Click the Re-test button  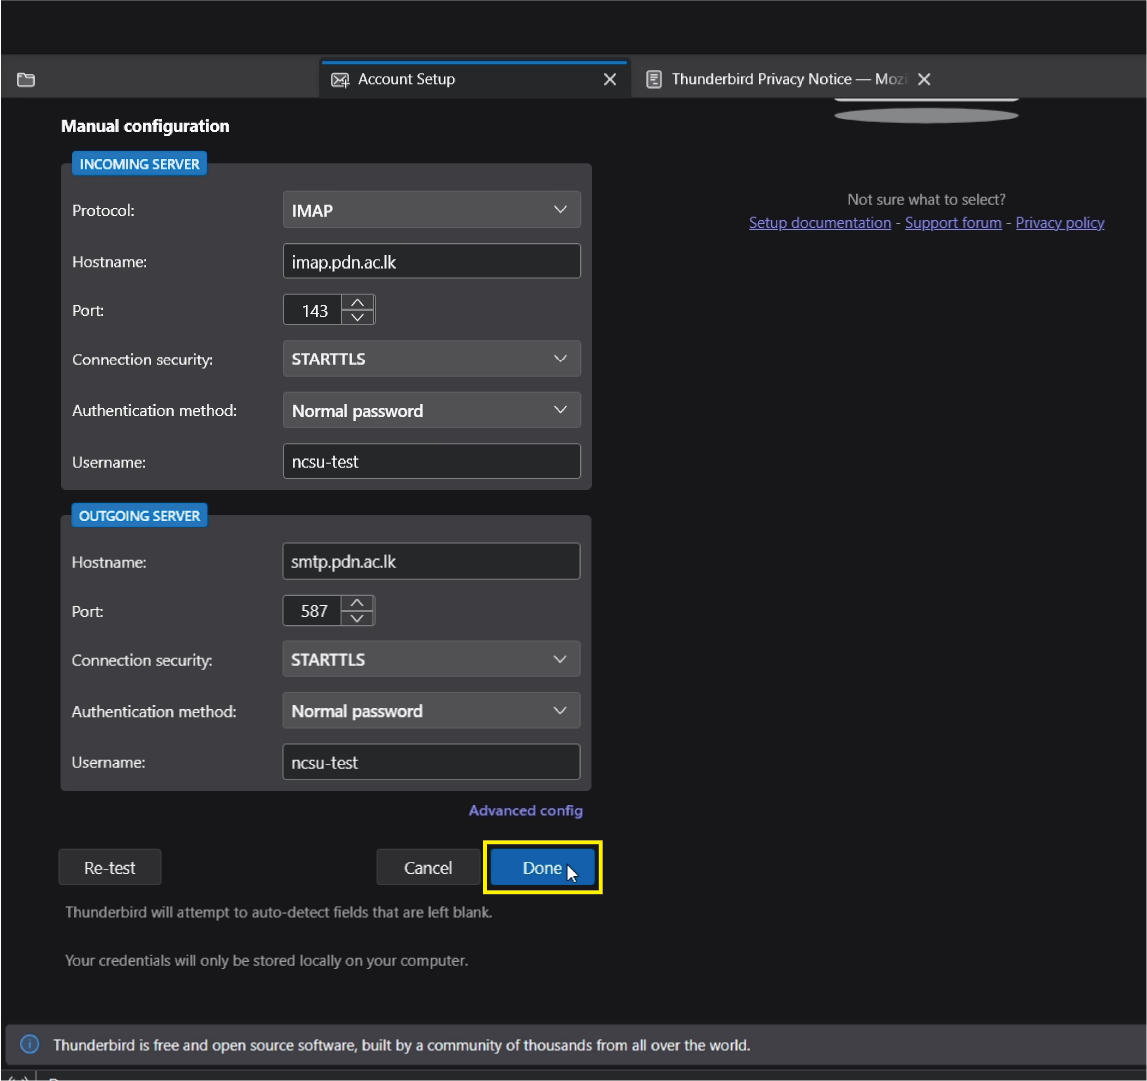click(110, 868)
